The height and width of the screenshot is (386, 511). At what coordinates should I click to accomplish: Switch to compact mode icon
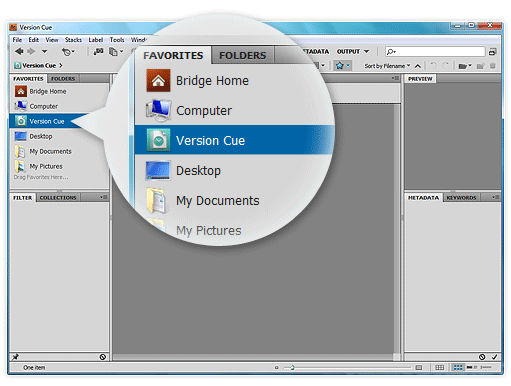[x=493, y=52]
